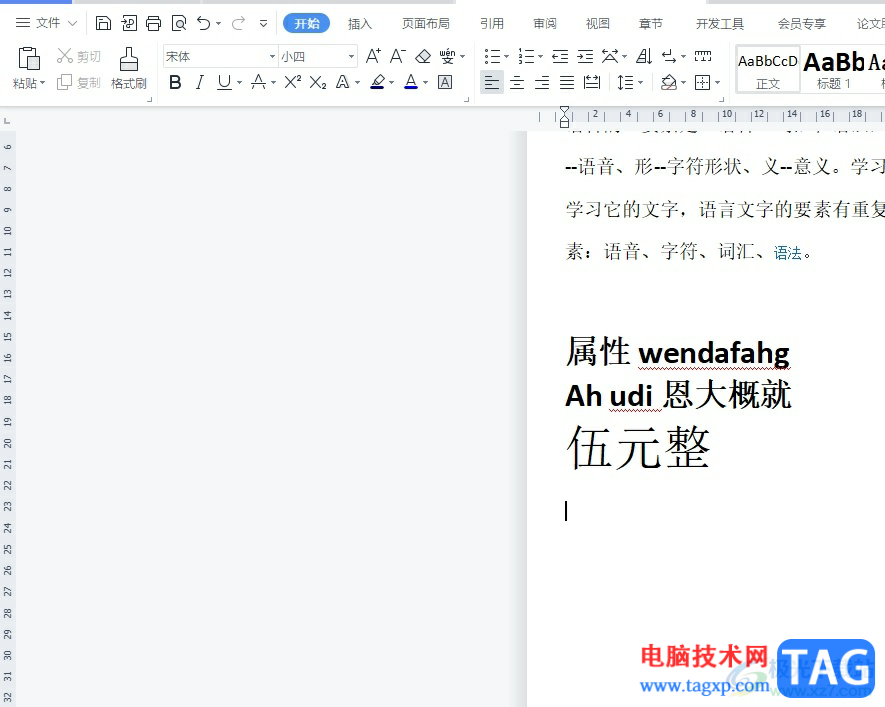Switch to the 视图 tab
The width and height of the screenshot is (885, 707).
coord(598,24)
